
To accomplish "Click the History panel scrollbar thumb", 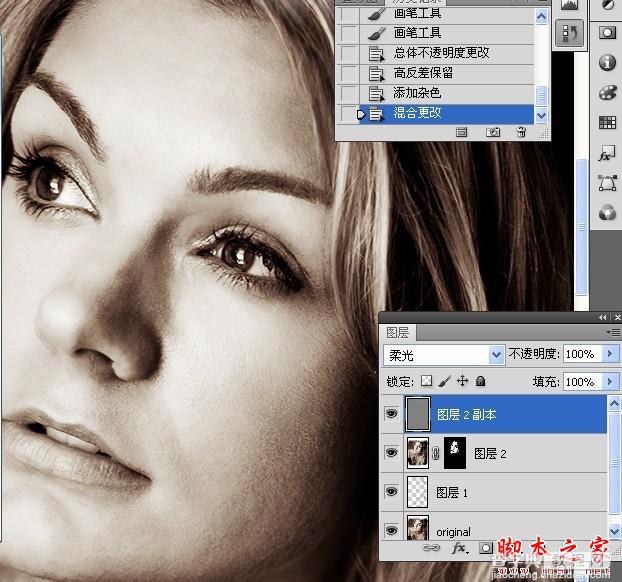I will [x=541, y=95].
